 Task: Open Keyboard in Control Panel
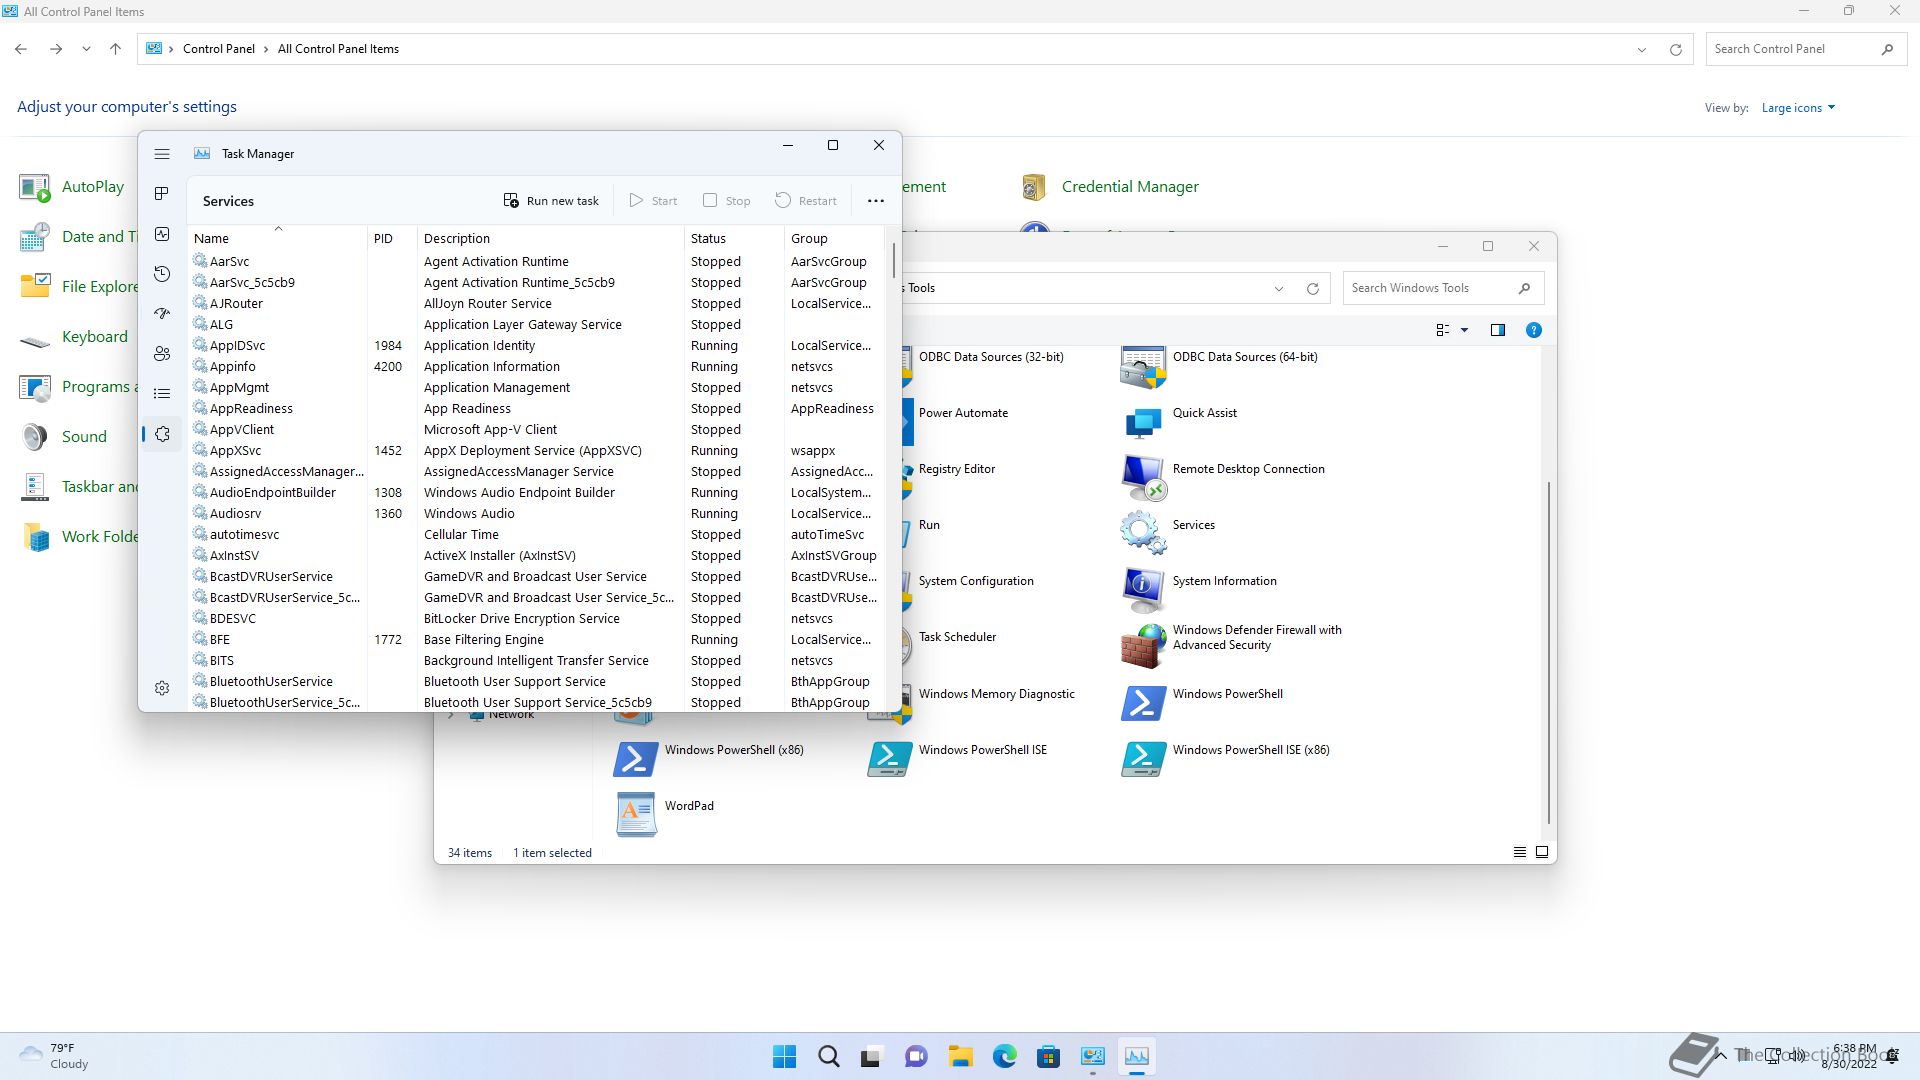[x=73, y=337]
